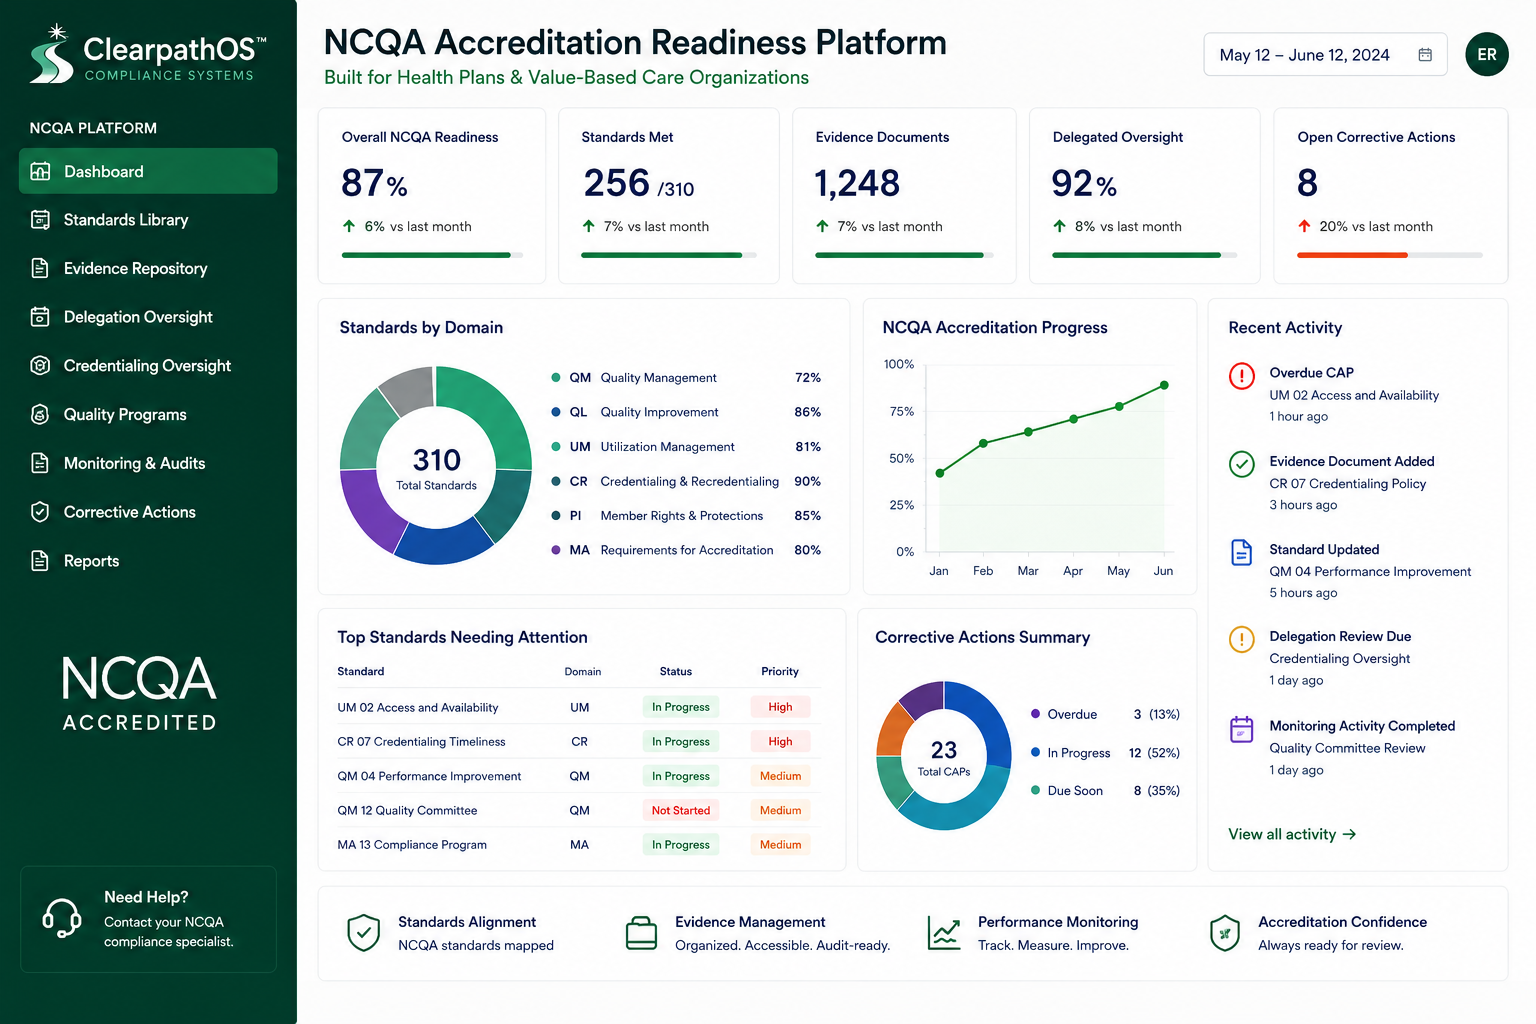The width and height of the screenshot is (1536, 1024).
Task: Open the Reports menu item
Action: pyautogui.click(x=148, y=561)
